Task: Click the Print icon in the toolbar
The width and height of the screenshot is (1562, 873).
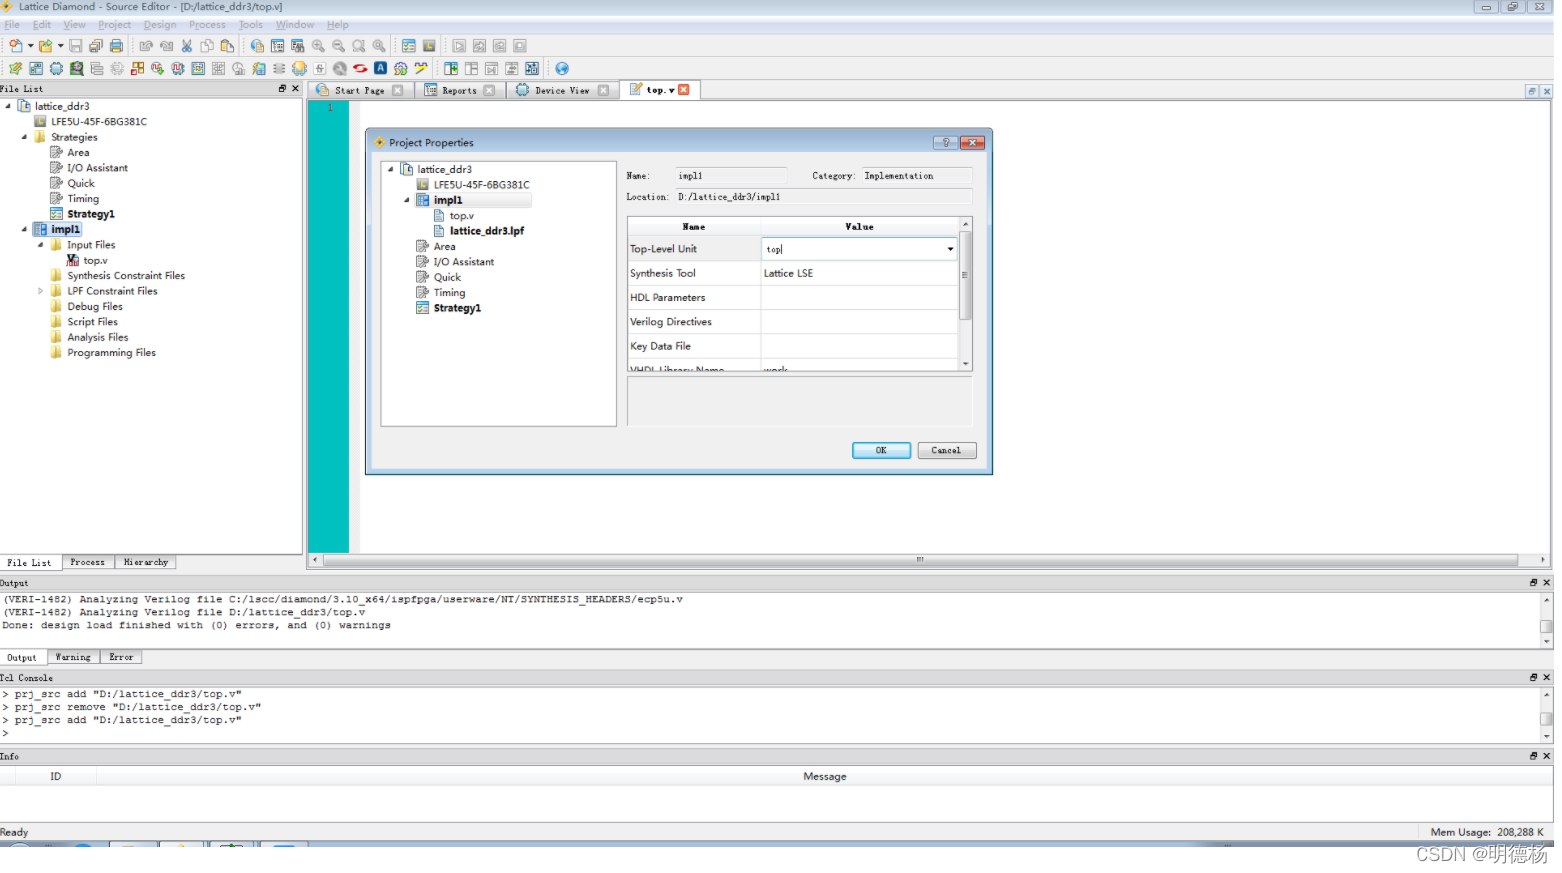Action: point(116,46)
